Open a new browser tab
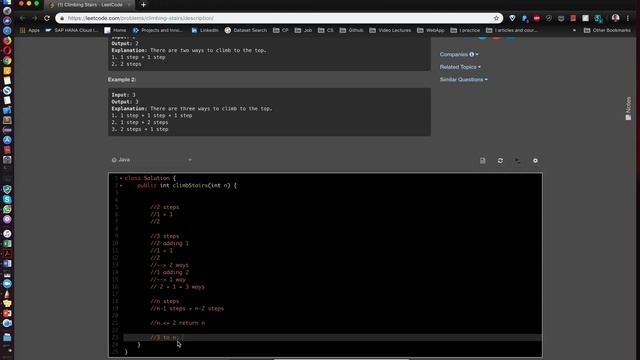The height and width of the screenshot is (360, 640). pos(143,4)
